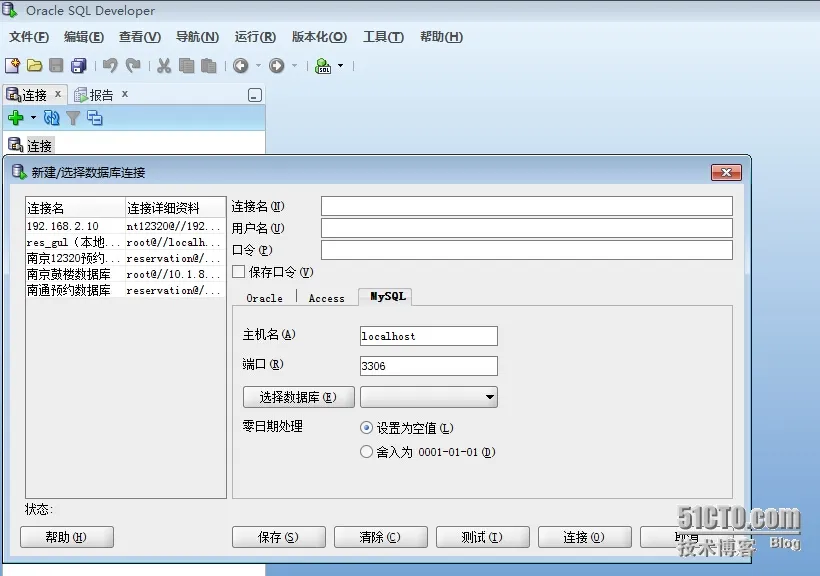This screenshot has width=820, height=576.
Task: Click the Back navigation arrow icon
Action: 241,65
